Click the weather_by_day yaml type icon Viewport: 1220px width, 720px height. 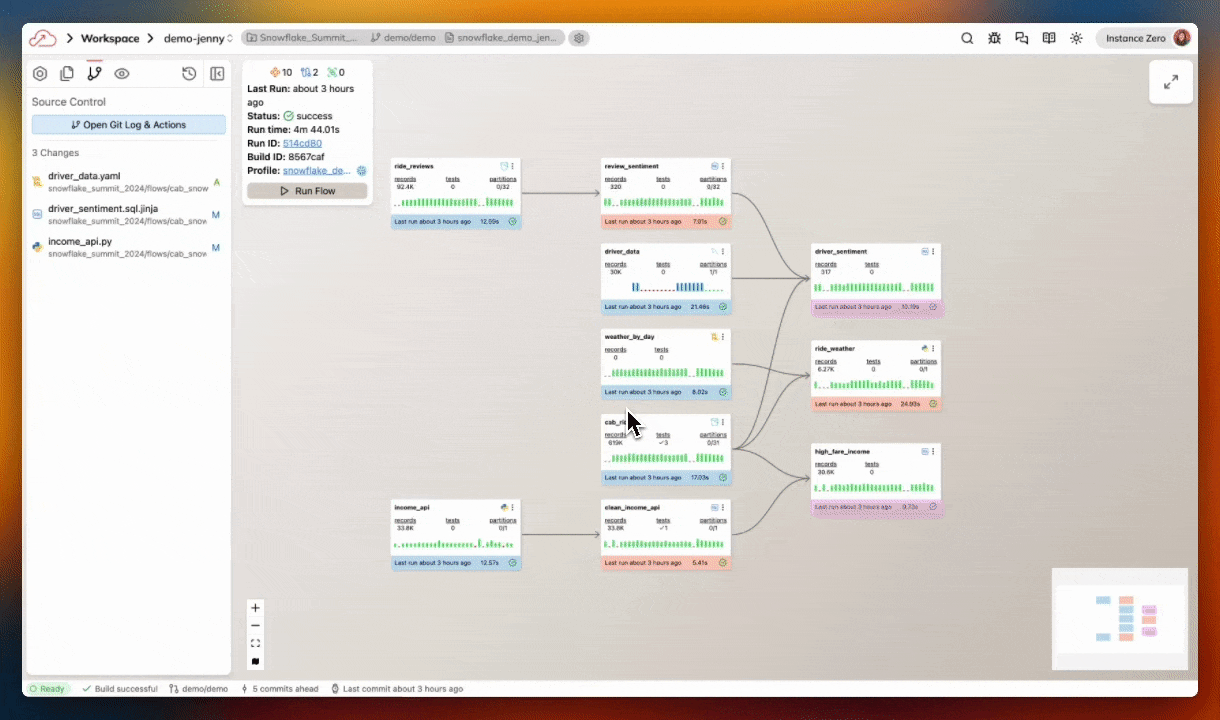tap(714, 337)
